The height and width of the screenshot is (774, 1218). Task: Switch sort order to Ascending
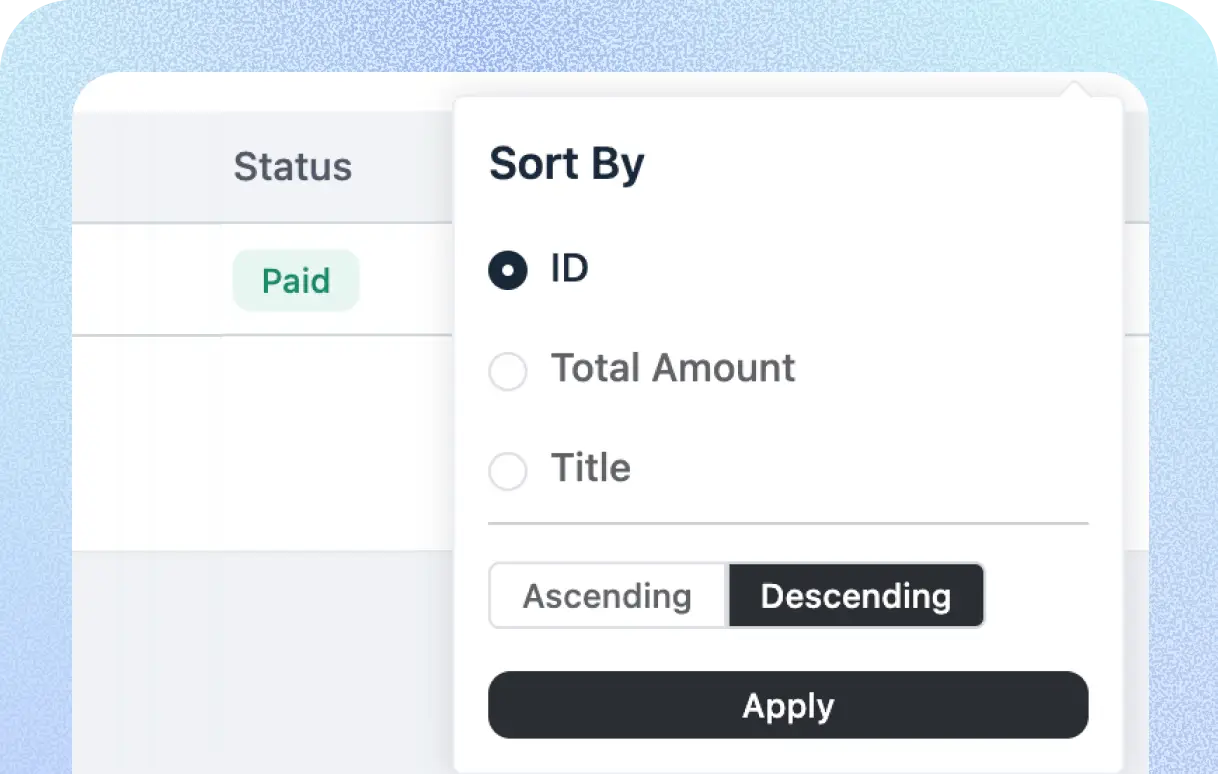coord(607,596)
